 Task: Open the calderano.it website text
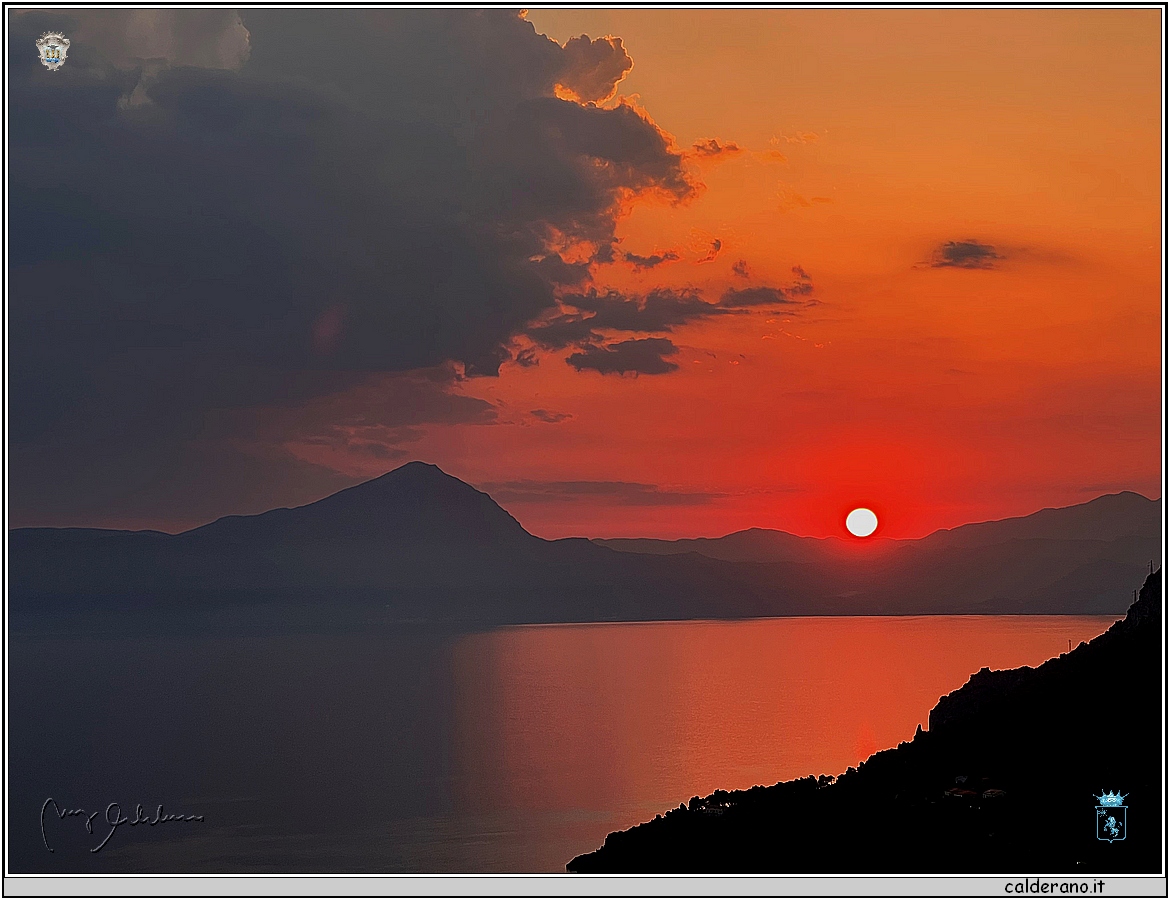(1054, 886)
